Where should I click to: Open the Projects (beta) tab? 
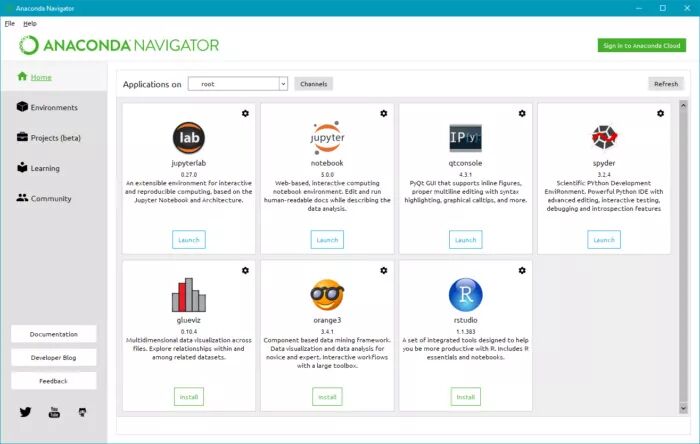click(x=54, y=137)
